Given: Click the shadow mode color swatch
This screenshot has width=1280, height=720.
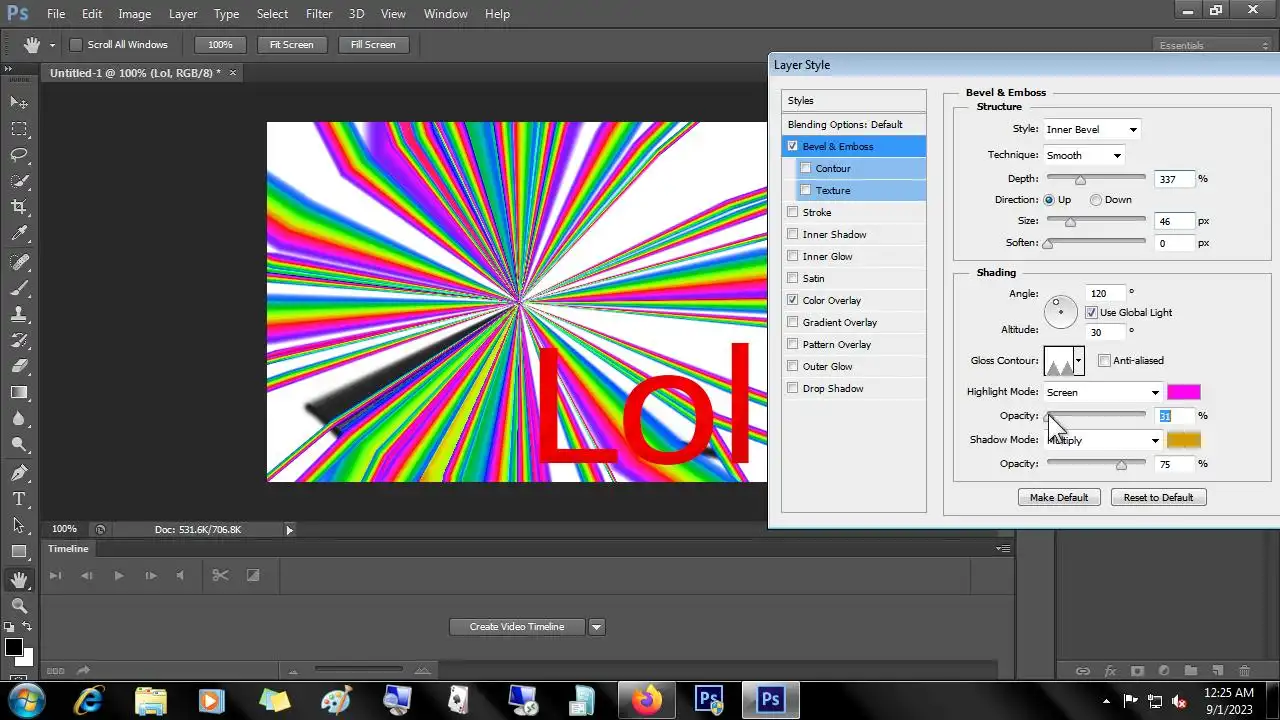Looking at the screenshot, I should [x=1184, y=440].
